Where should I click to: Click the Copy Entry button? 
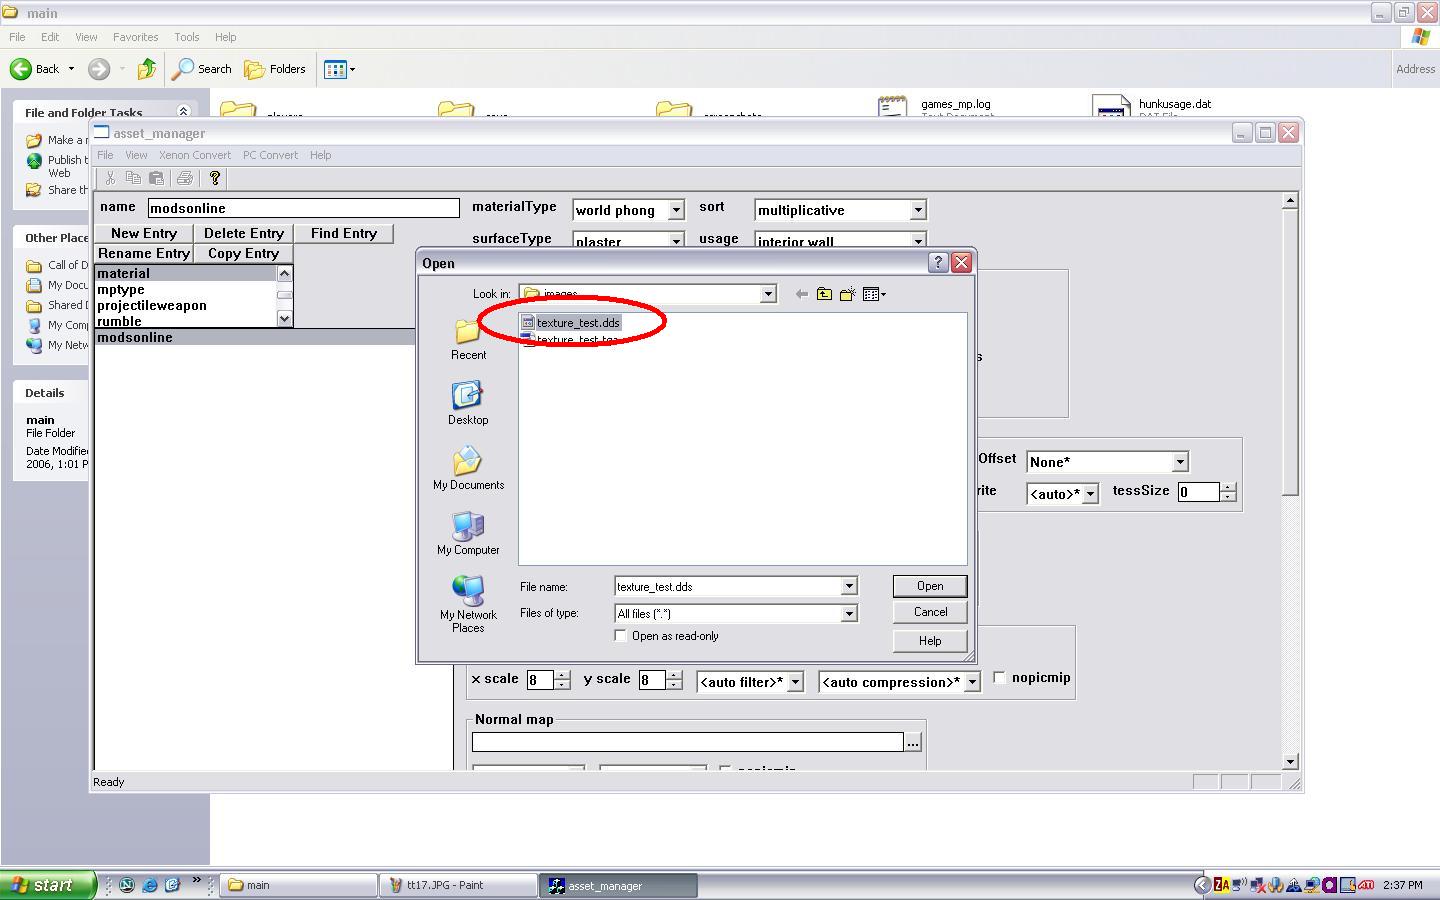pos(244,253)
